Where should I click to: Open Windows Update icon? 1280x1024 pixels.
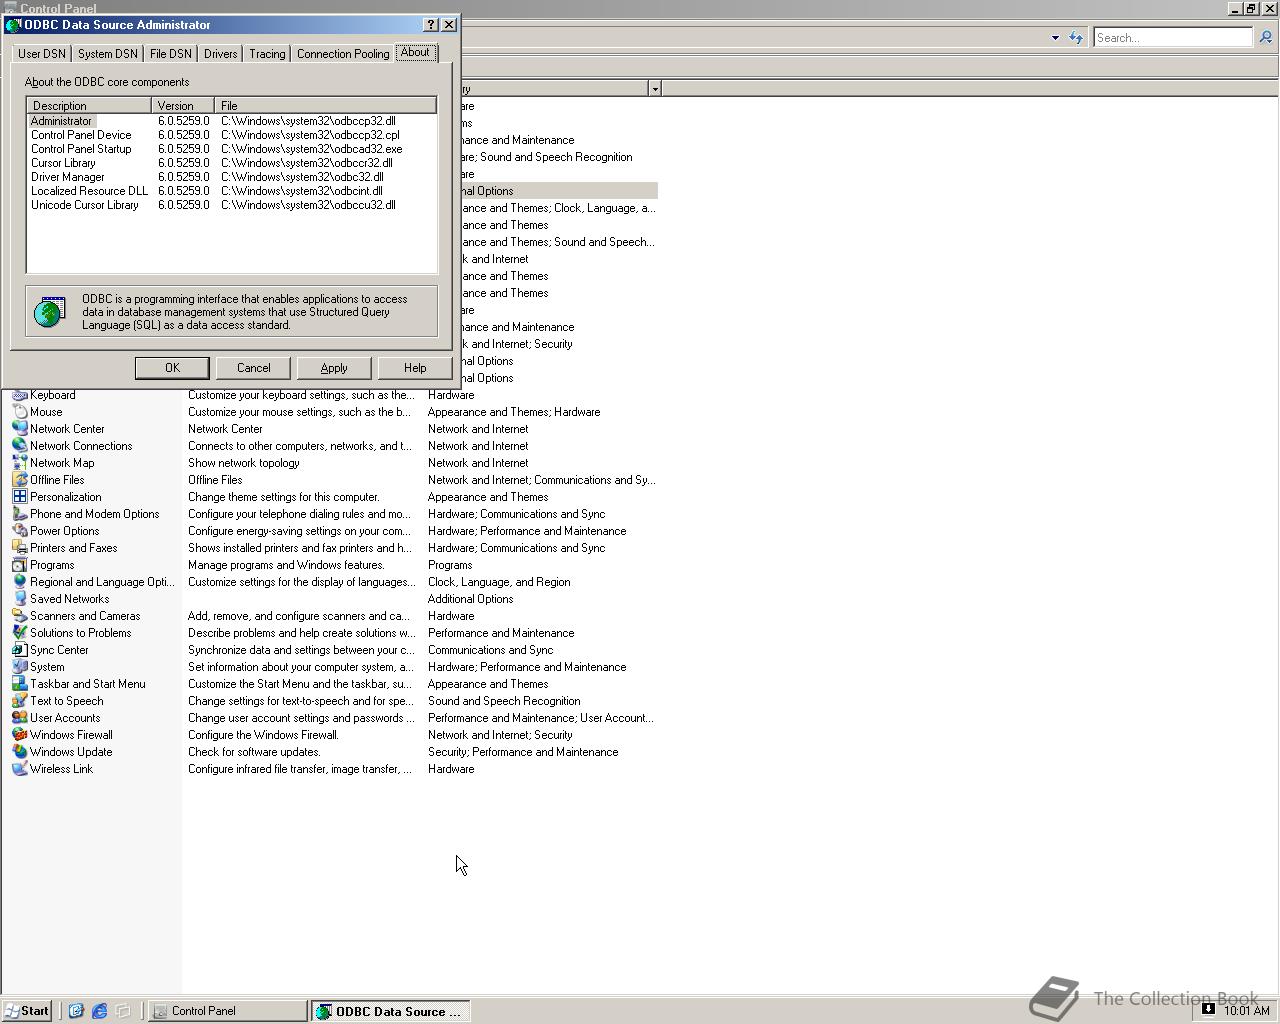(19, 752)
